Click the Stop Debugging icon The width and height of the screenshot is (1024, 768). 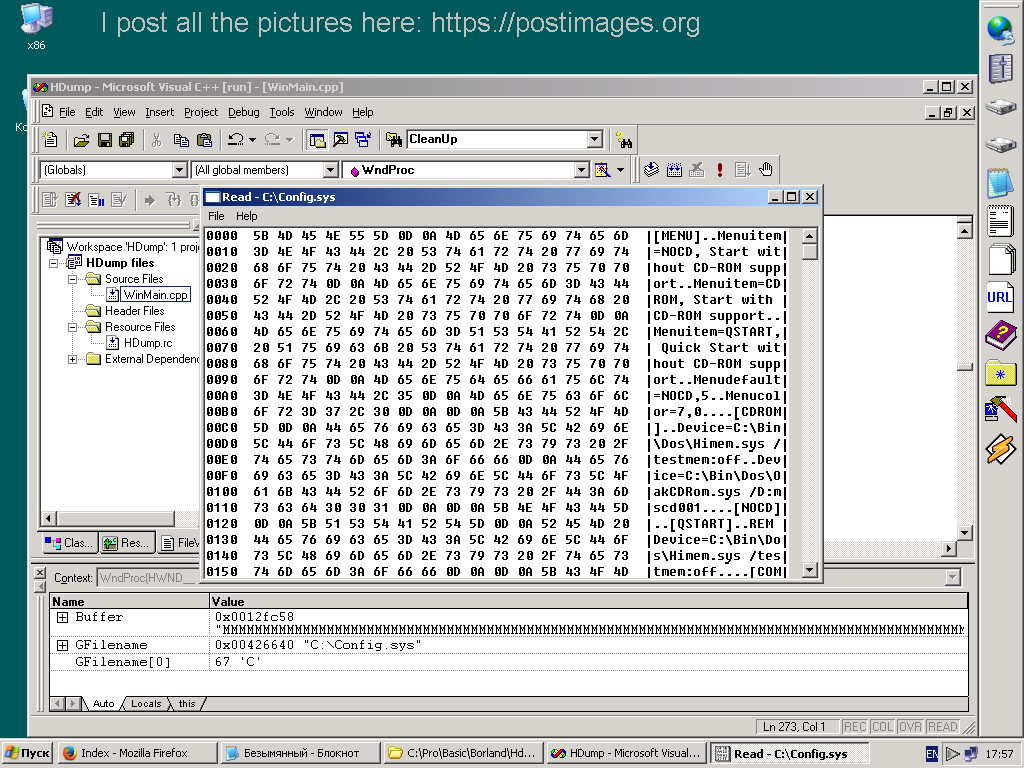(73, 200)
